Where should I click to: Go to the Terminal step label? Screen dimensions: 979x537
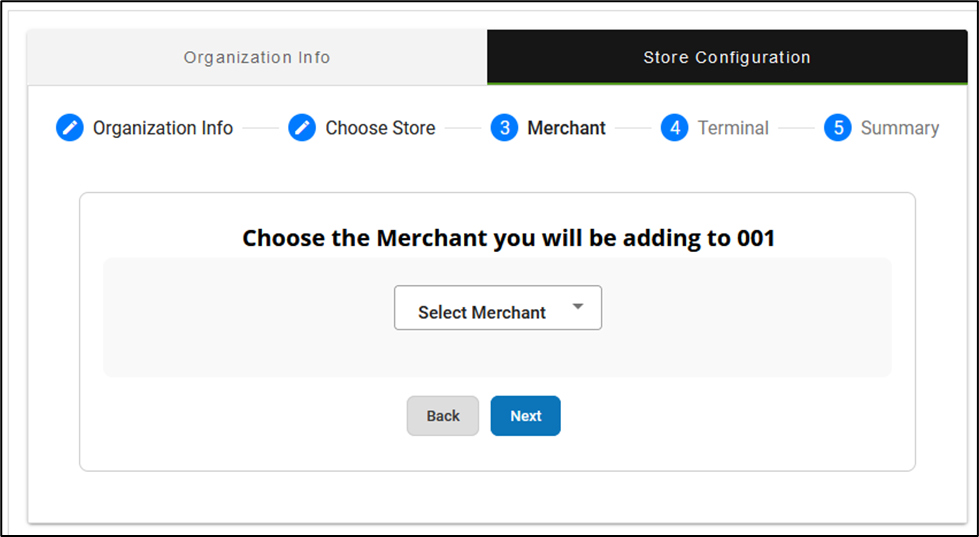[733, 128]
